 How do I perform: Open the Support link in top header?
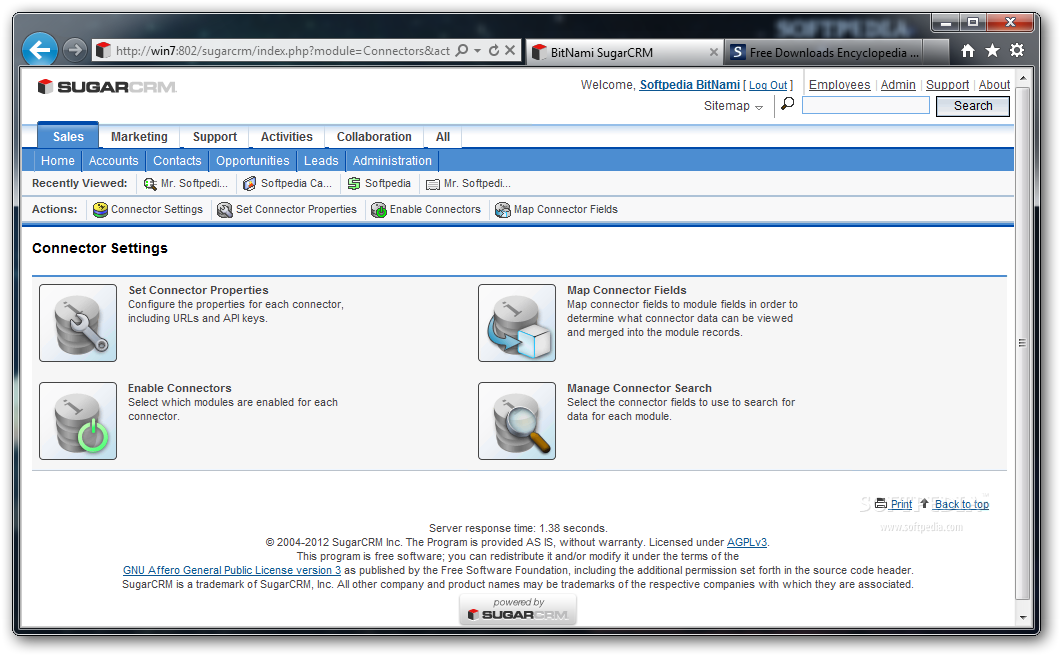pos(947,85)
